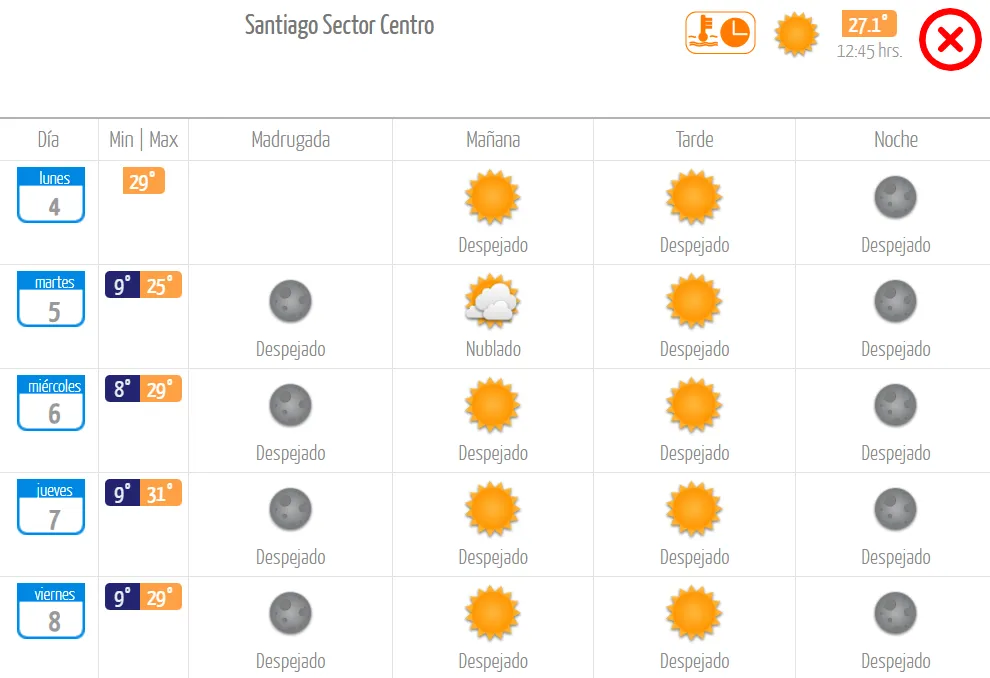
Task: Click the Nublado label under martes mañana
Action: [x=492, y=349]
